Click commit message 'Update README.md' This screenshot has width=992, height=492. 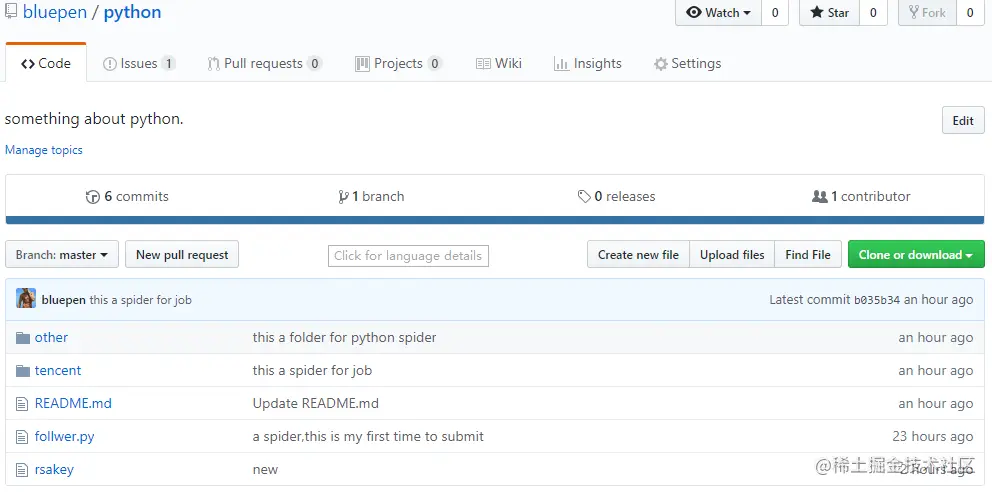click(316, 403)
